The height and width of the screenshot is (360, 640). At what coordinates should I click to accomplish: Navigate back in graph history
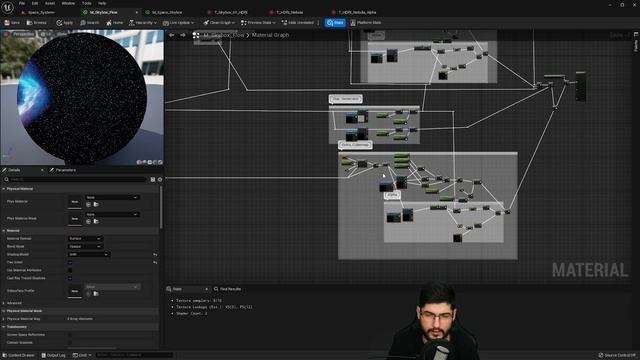(172, 35)
